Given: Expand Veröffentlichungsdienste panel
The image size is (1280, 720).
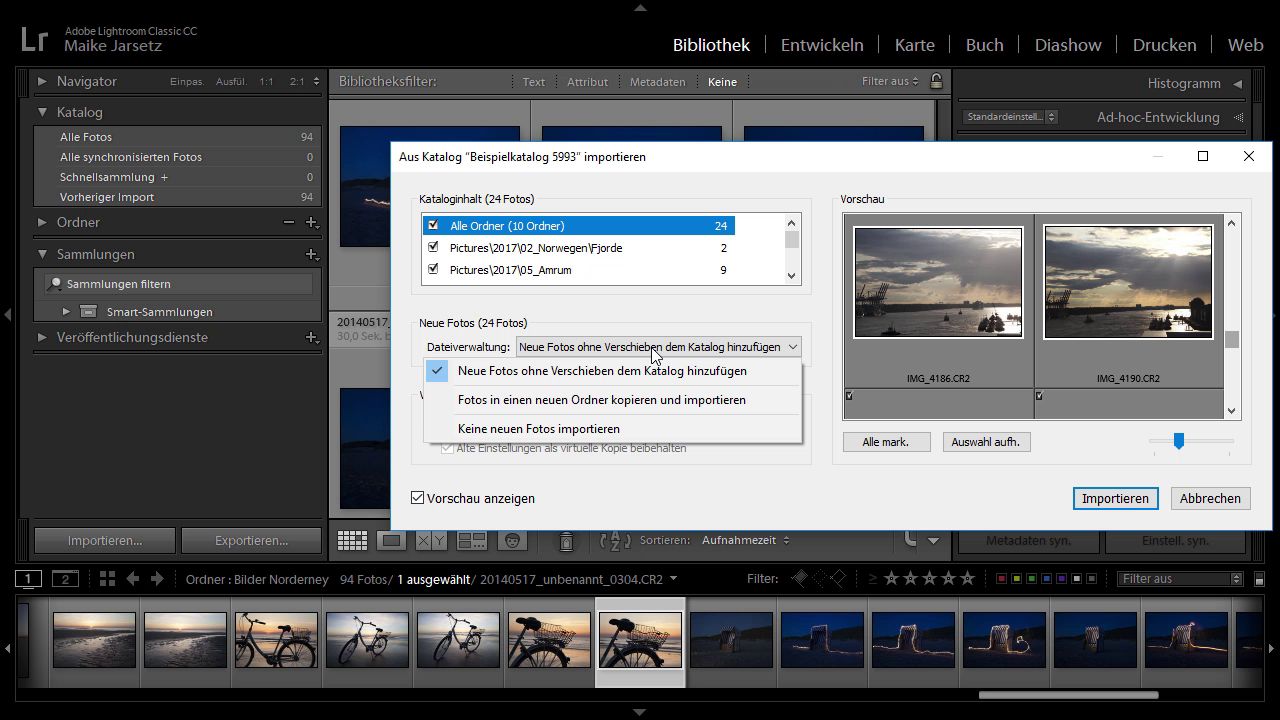Looking at the screenshot, I should (x=42, y=337).
